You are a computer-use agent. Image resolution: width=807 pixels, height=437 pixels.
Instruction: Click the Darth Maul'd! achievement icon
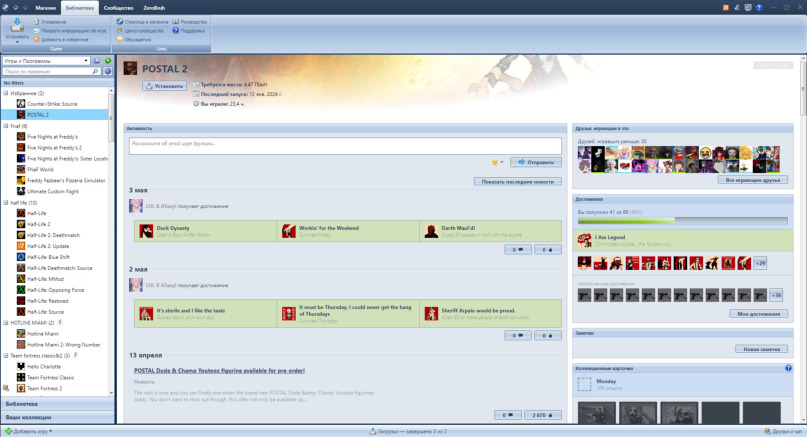431,231
